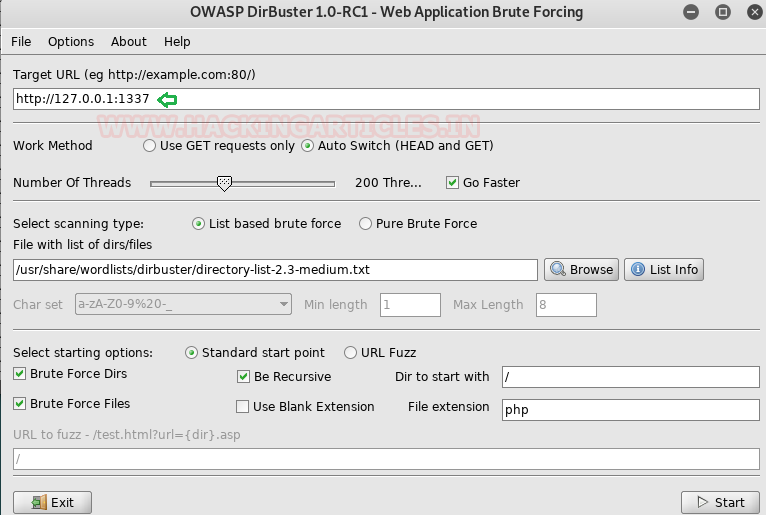The height and width of the screenshot is (515, 766).
Task: Enable Use Blank Extension checkbox
Action: 242,407
